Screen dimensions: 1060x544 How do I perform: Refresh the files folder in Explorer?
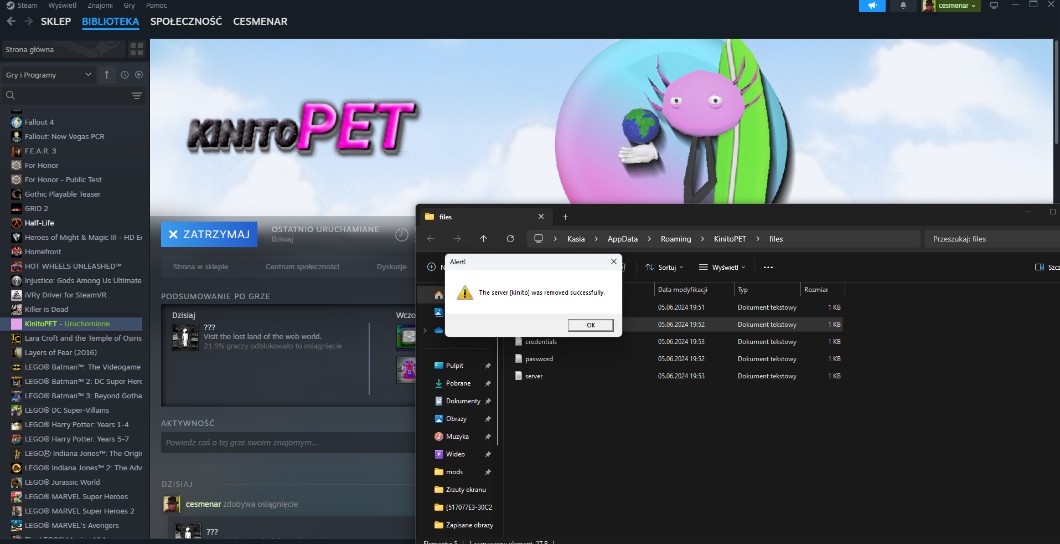pos(510,239)
